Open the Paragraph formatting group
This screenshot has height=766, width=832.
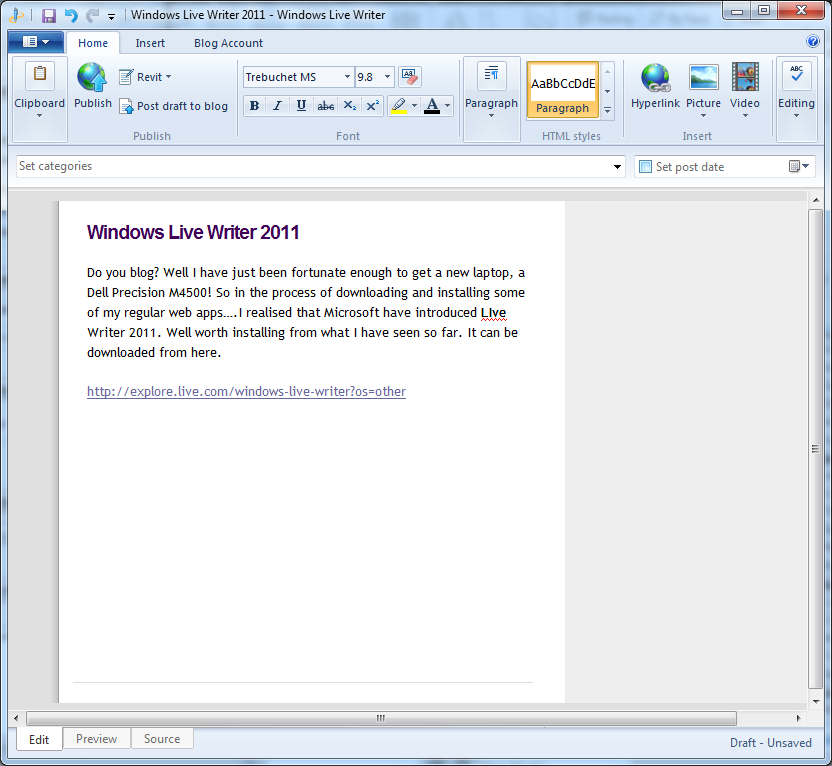(x=491, y=100)
